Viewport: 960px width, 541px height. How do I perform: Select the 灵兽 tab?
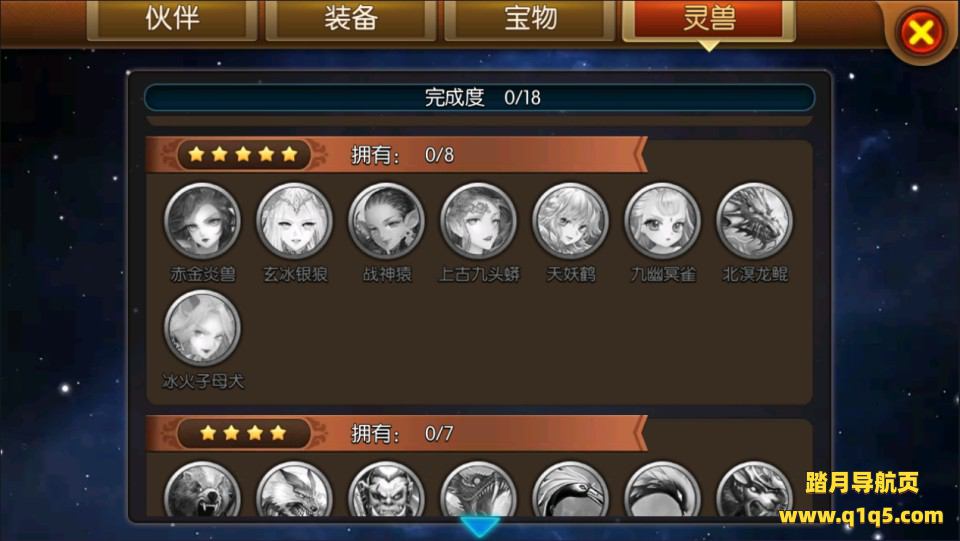coord(708,18)
